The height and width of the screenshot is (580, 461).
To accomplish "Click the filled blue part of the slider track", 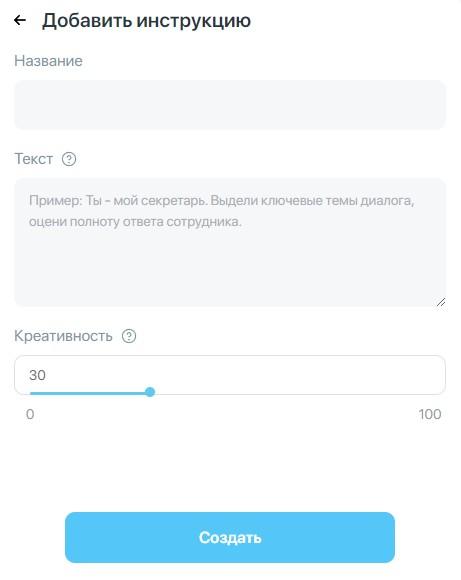I will (x=88, y=393).
